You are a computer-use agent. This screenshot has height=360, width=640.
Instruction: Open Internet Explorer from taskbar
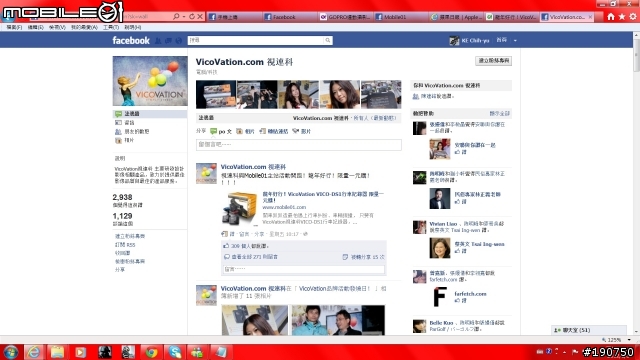(34, 352)
